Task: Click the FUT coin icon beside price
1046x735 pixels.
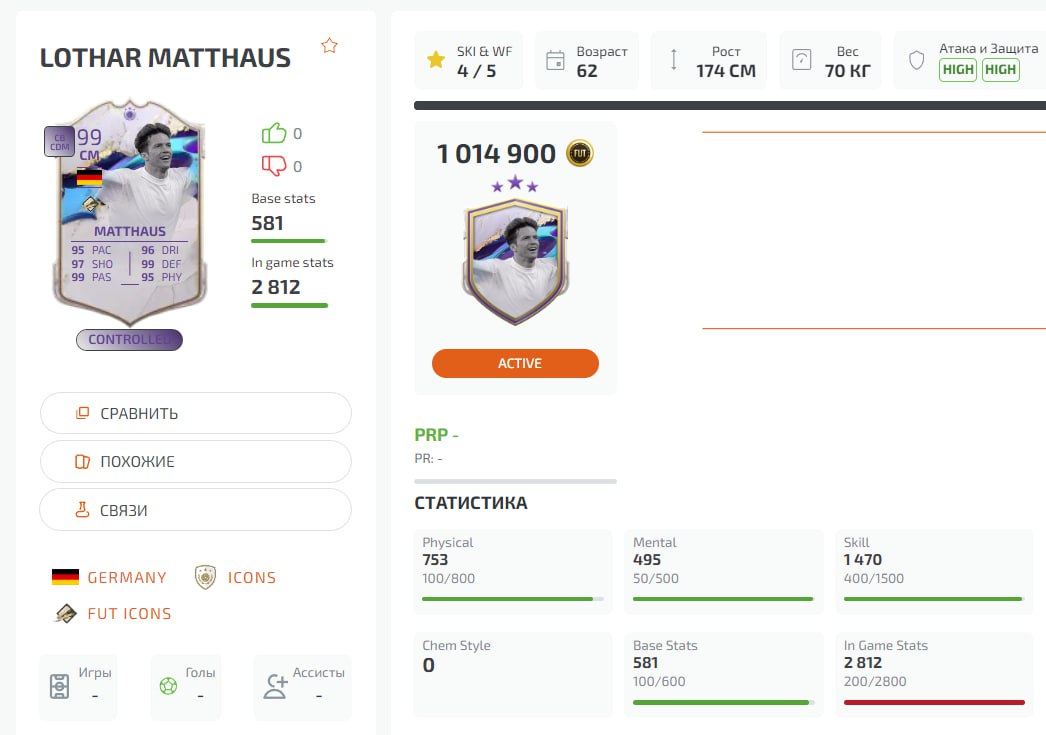Action: coord(580,153)
